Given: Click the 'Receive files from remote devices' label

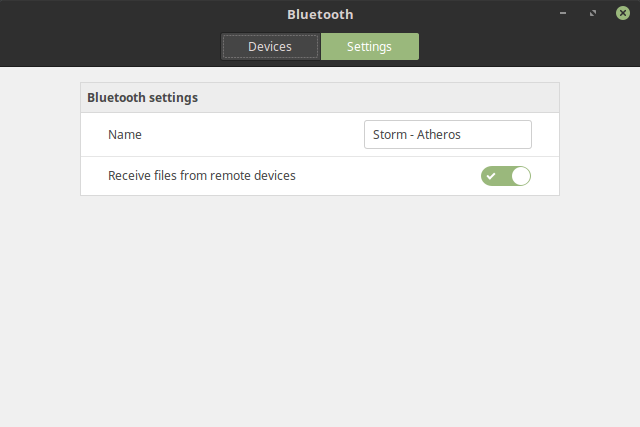Looking at the screenshot, I should [202, 176].
